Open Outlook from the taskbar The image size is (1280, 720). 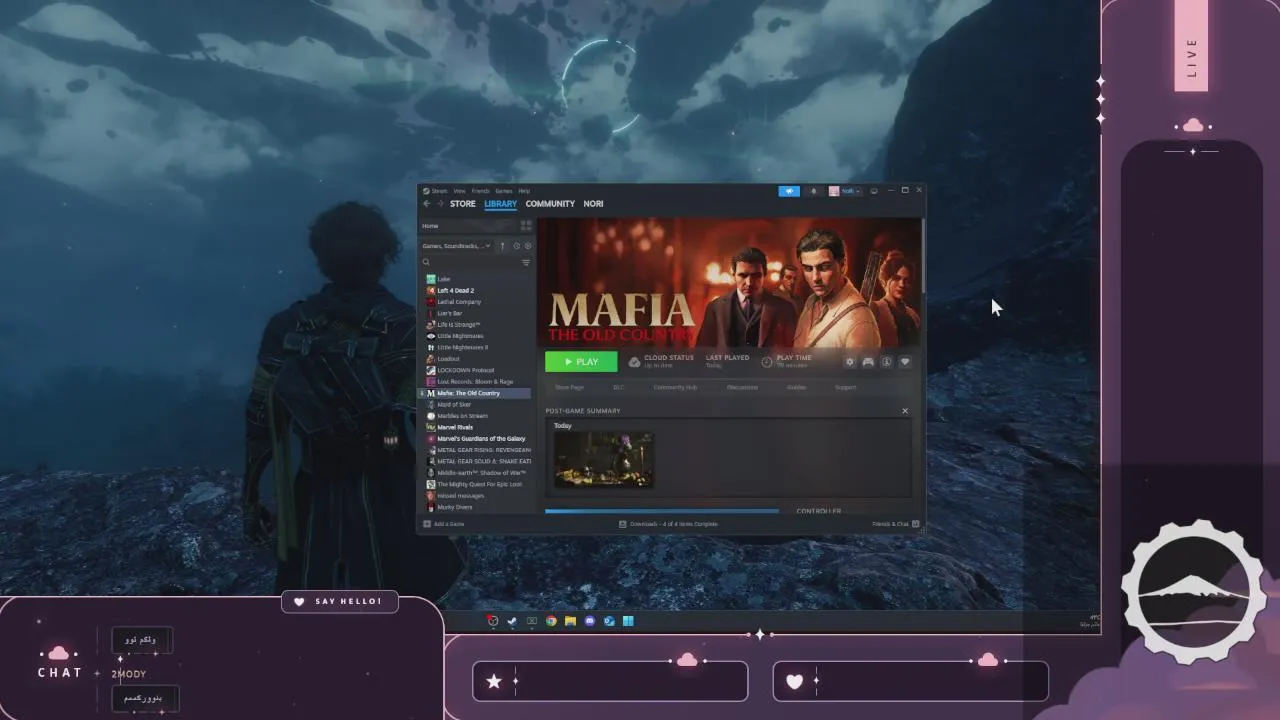[x=609, y=621]
